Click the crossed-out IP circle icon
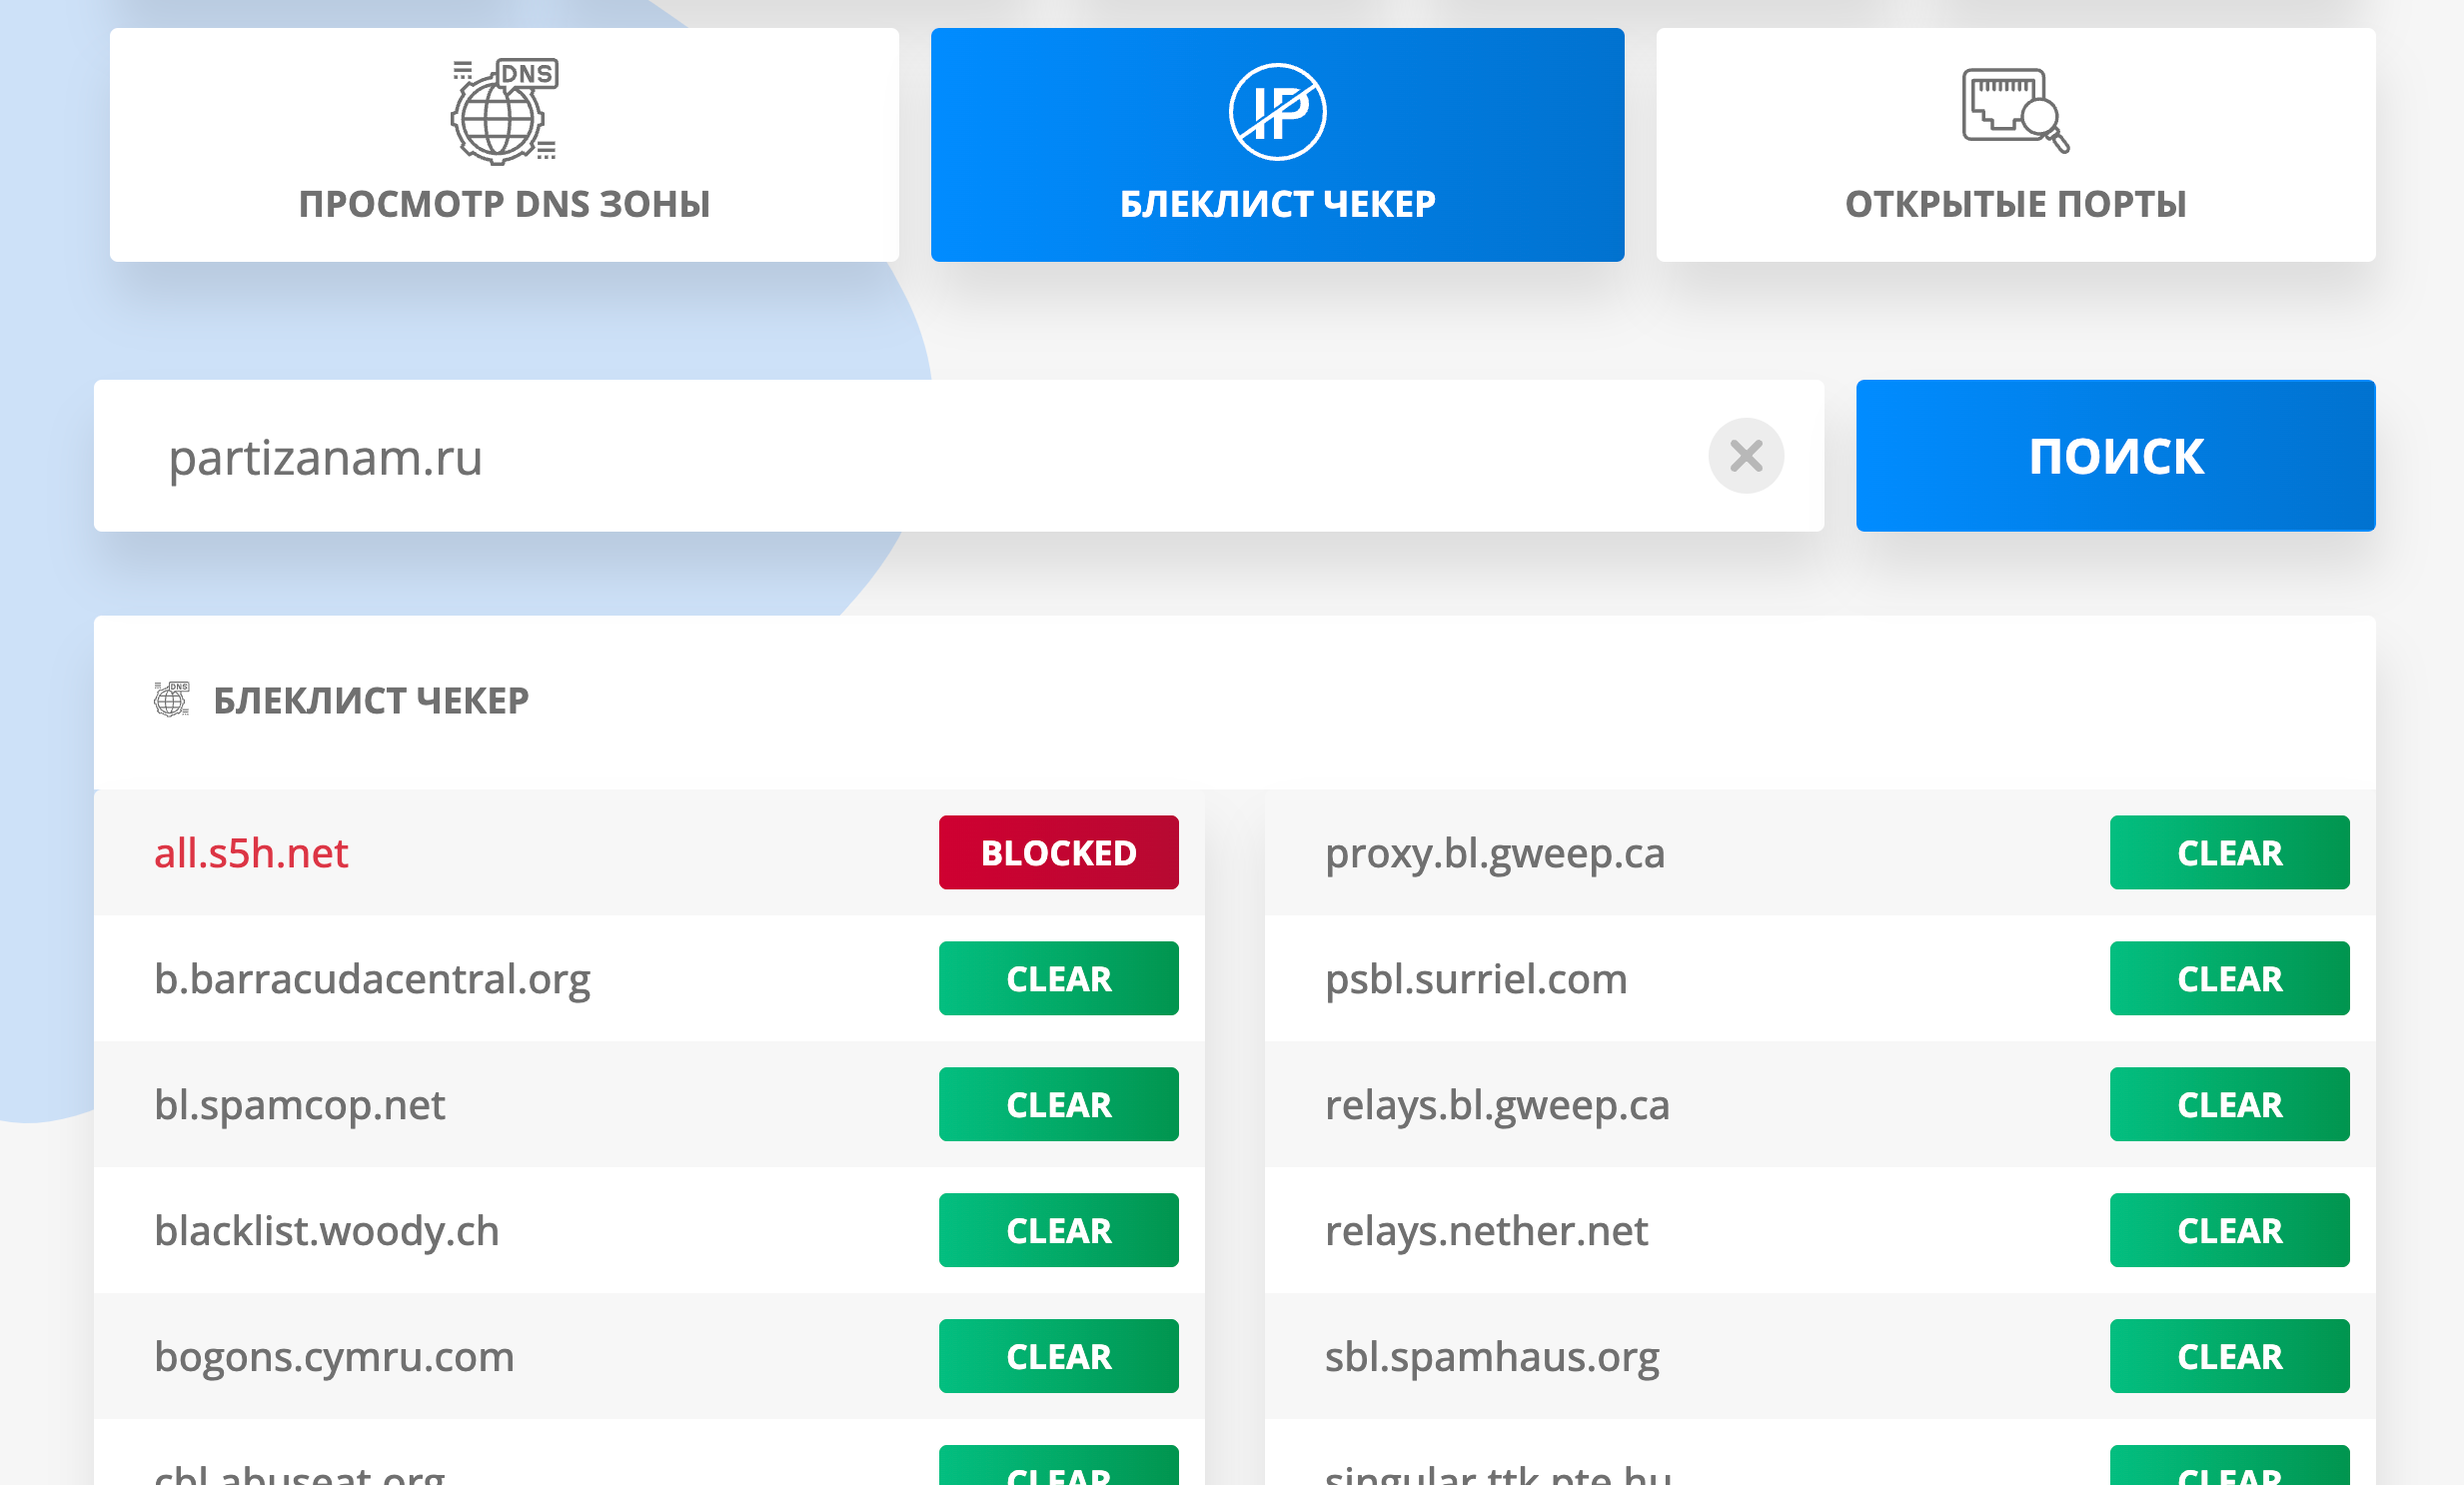2464x1485 pixels. (1277, 112)
